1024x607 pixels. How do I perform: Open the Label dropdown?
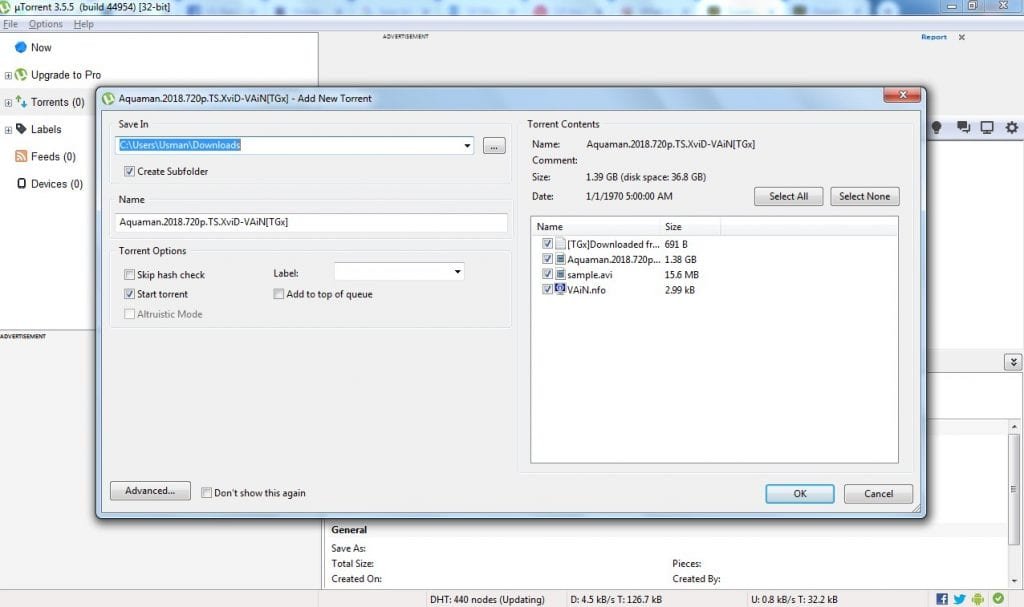pyautogui.click(x=457, y=272)
